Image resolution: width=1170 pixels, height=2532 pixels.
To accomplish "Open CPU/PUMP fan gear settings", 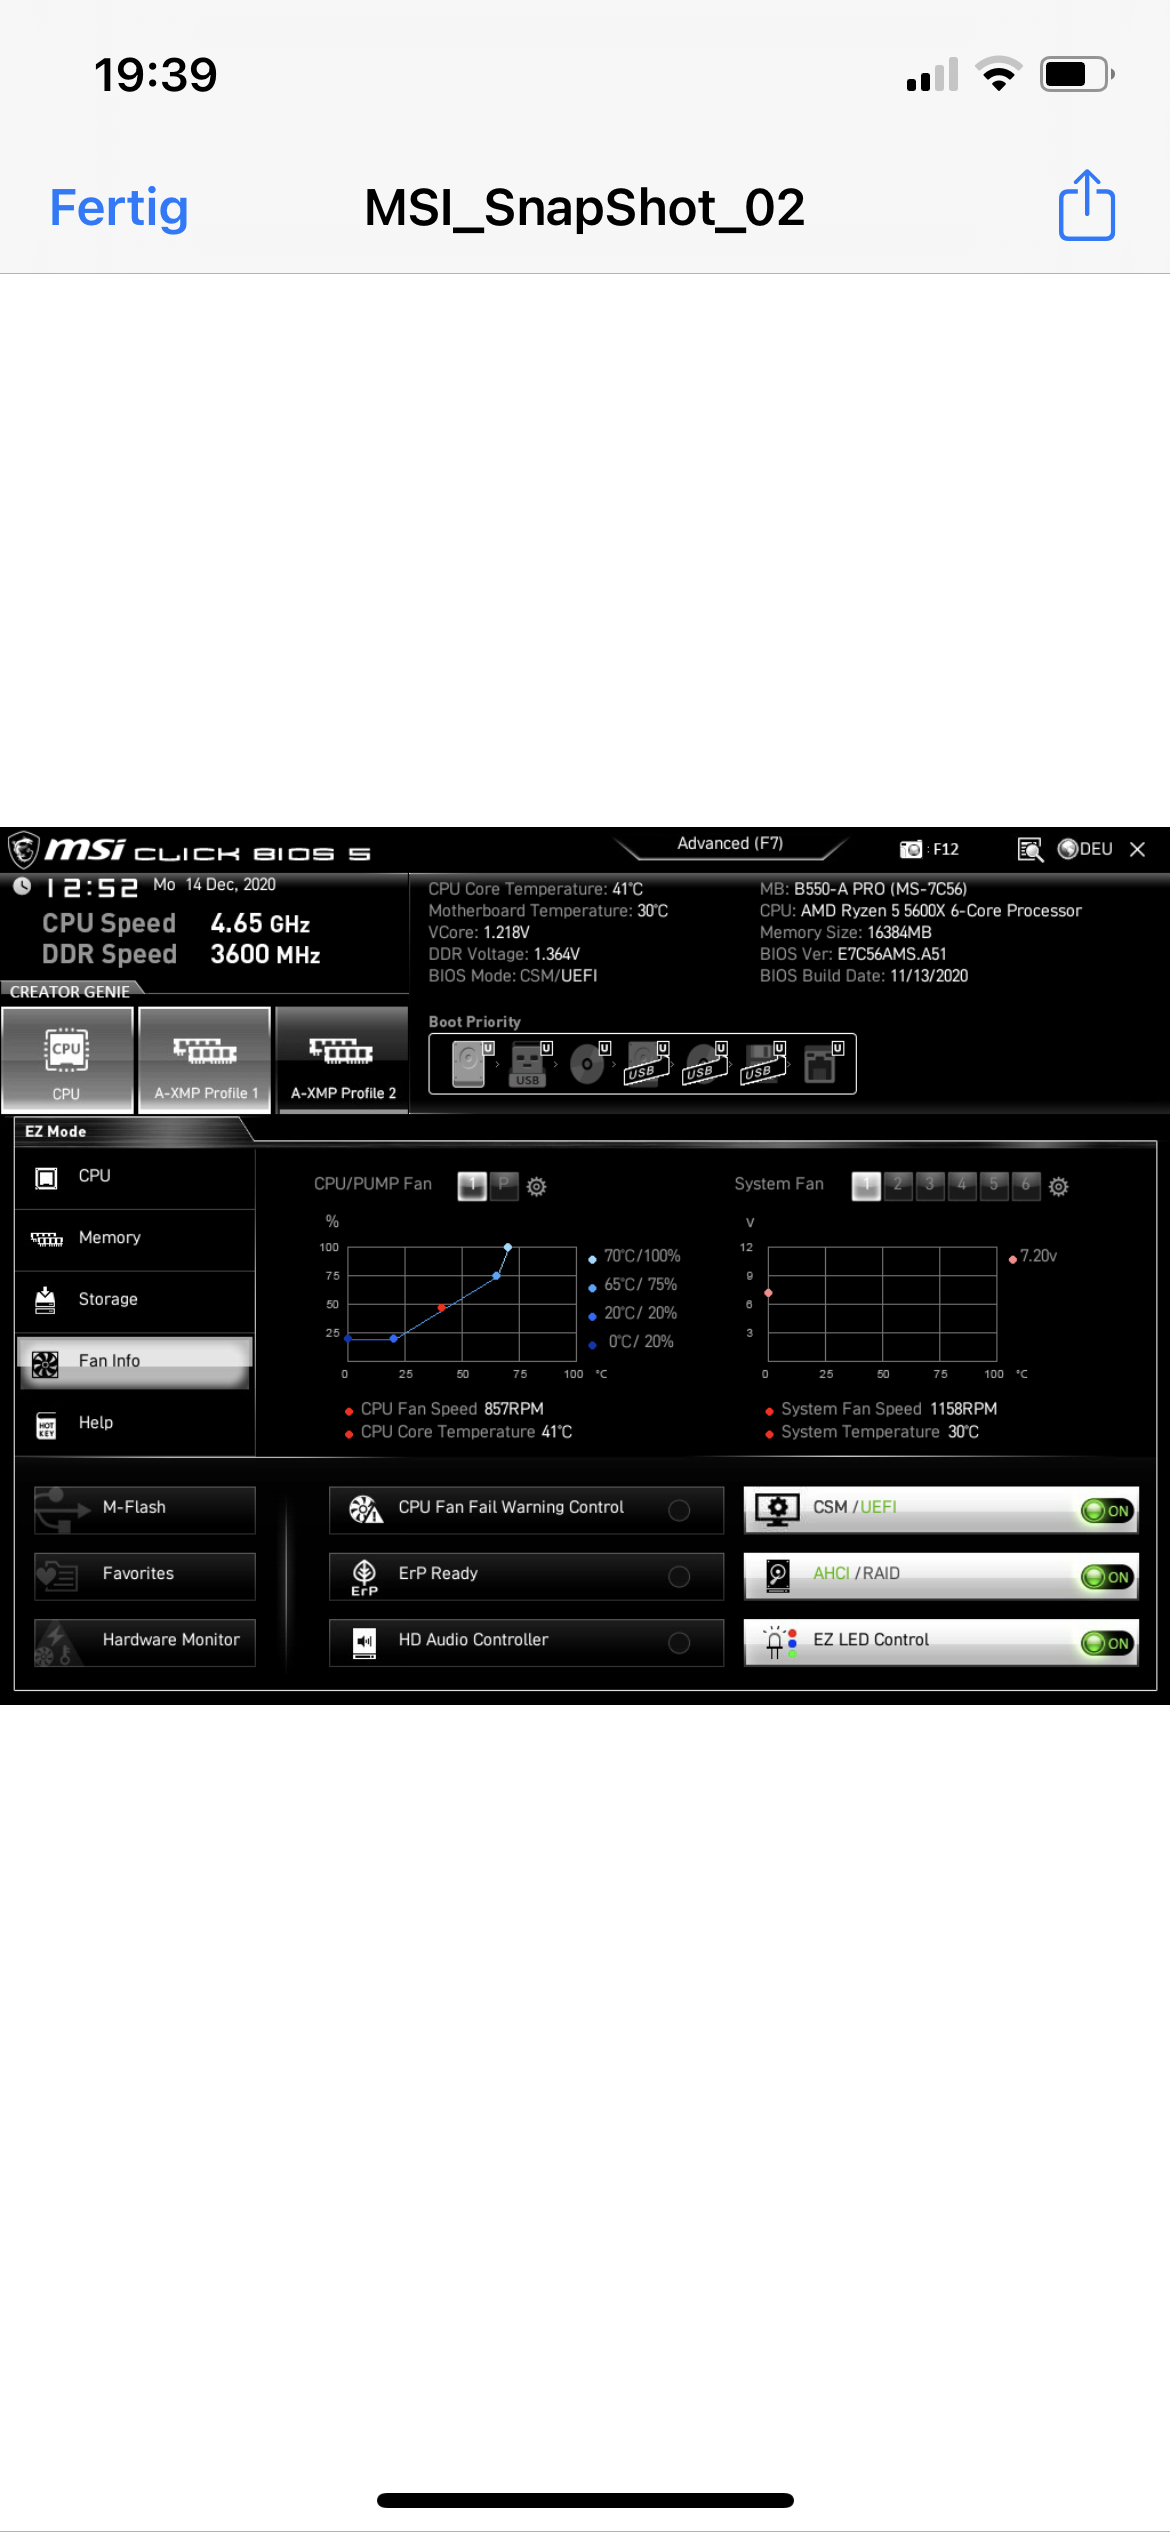I will pyautogui.click(x=537, y=1187).
